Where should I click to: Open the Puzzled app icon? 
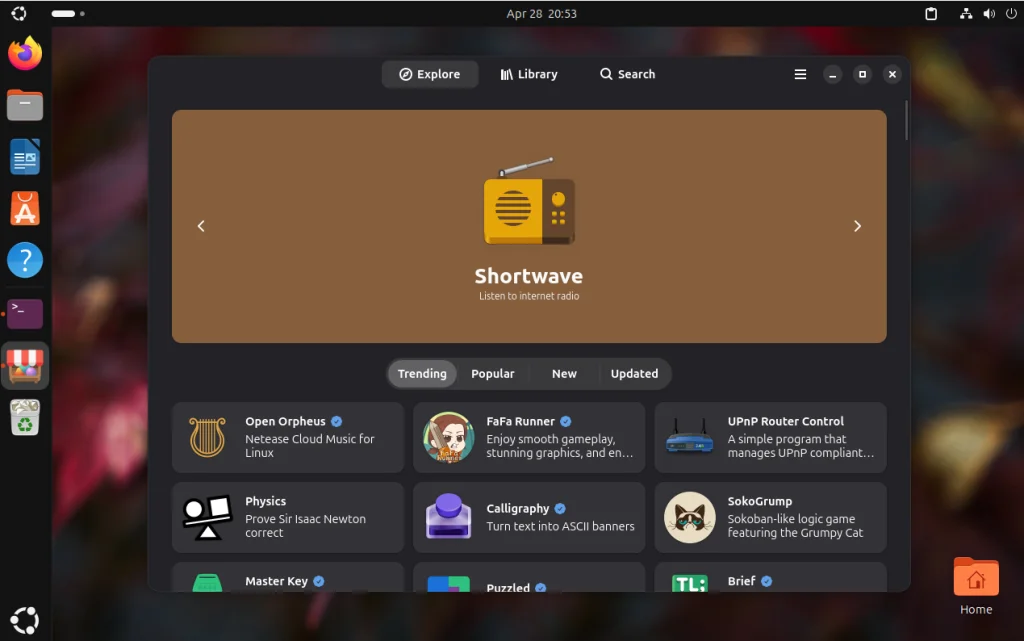[449, 584]
